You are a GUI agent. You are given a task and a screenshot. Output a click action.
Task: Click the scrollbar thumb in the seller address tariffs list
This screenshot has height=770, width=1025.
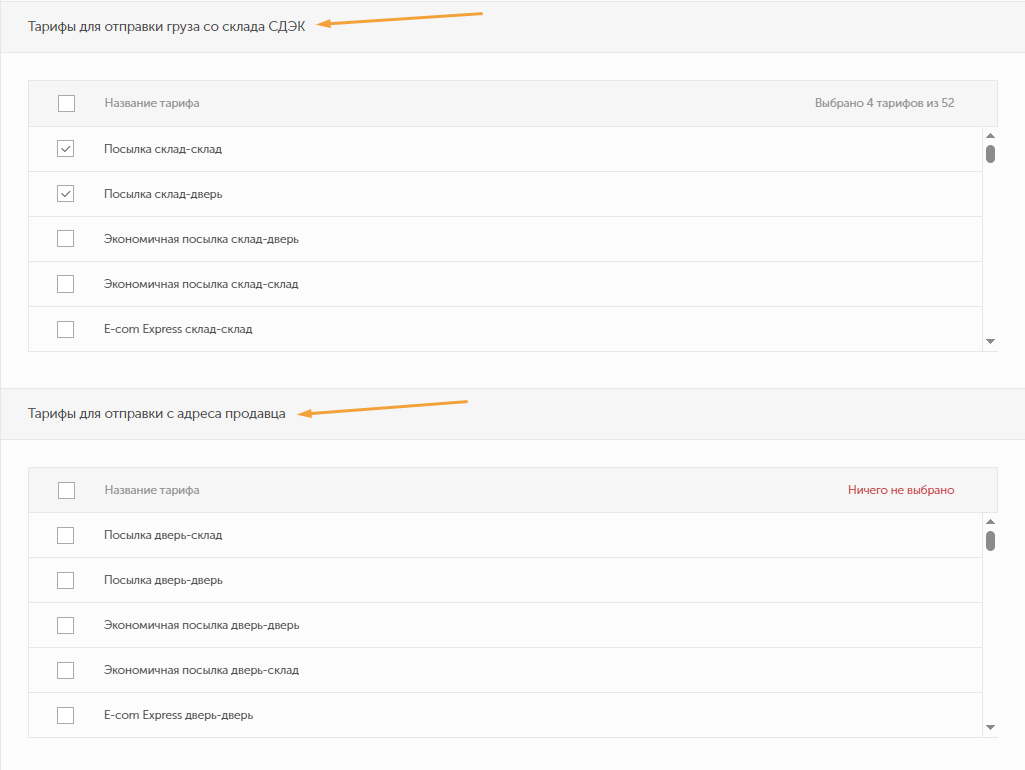tap(990, 541)
